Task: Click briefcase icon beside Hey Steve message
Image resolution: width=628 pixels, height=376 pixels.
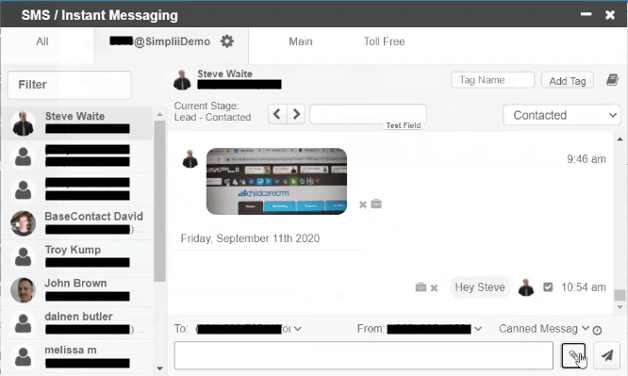Action: tap(421, 287)
